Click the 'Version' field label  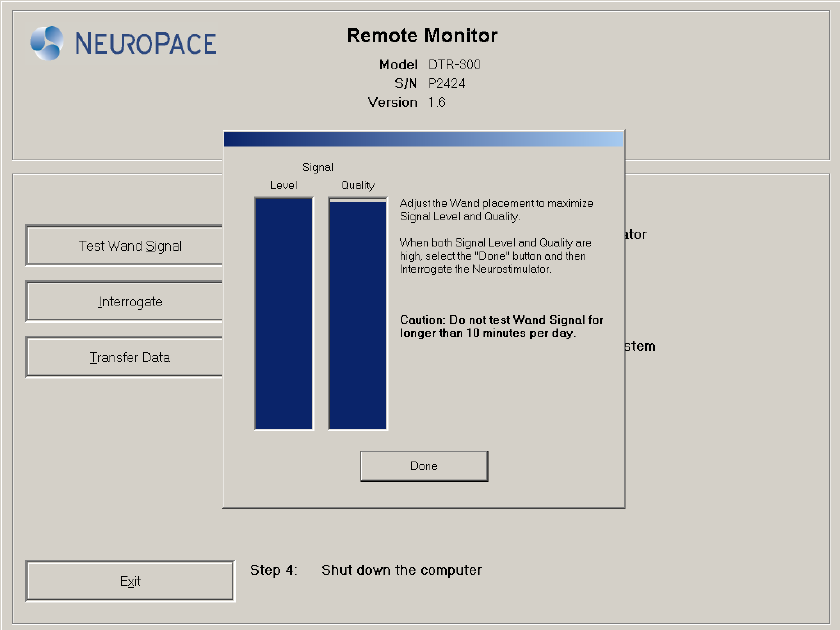(x=393, y=102)
